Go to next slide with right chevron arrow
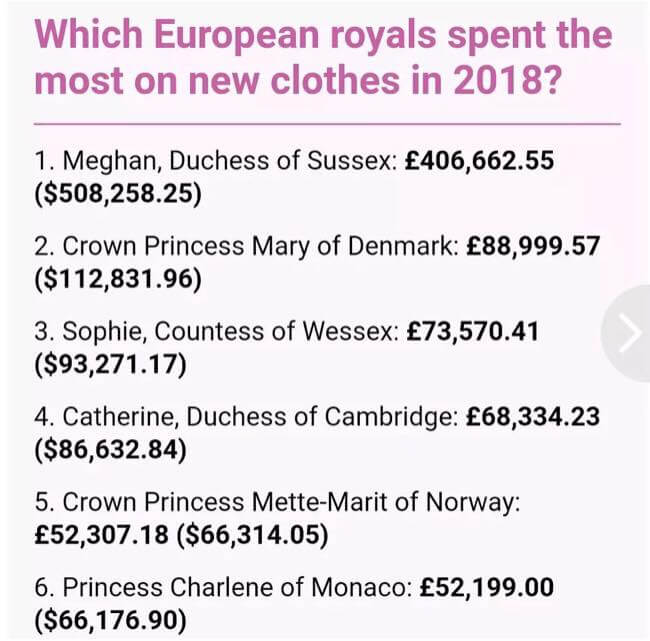650x641 pixels. click(627, 333)
